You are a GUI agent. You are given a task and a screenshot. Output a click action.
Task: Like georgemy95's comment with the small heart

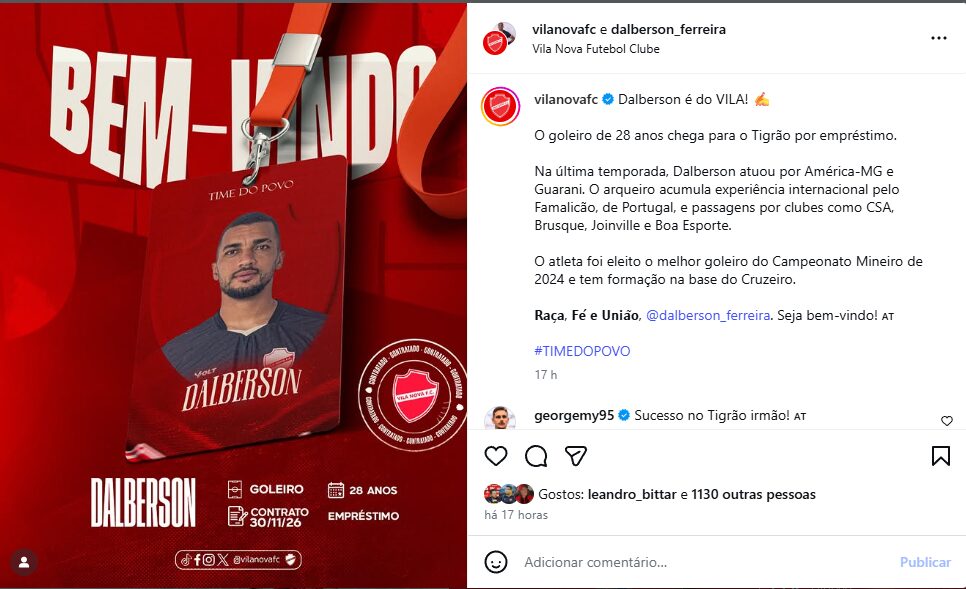point(947,421)
